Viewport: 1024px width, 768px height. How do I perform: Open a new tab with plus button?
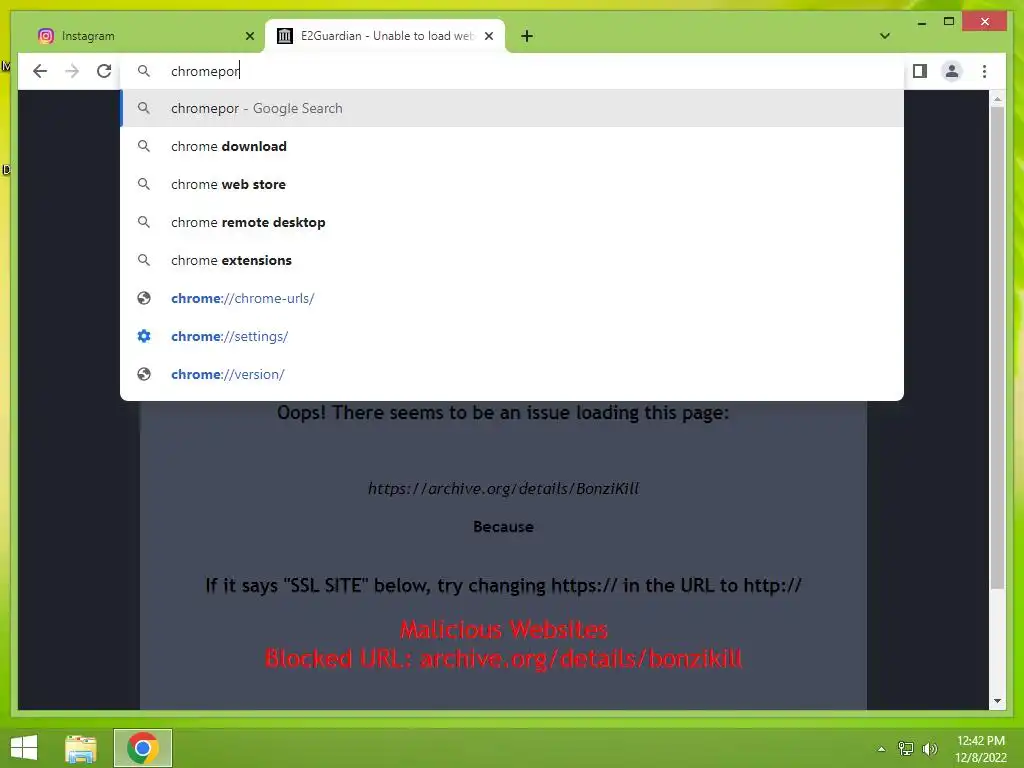coord(527,36)
